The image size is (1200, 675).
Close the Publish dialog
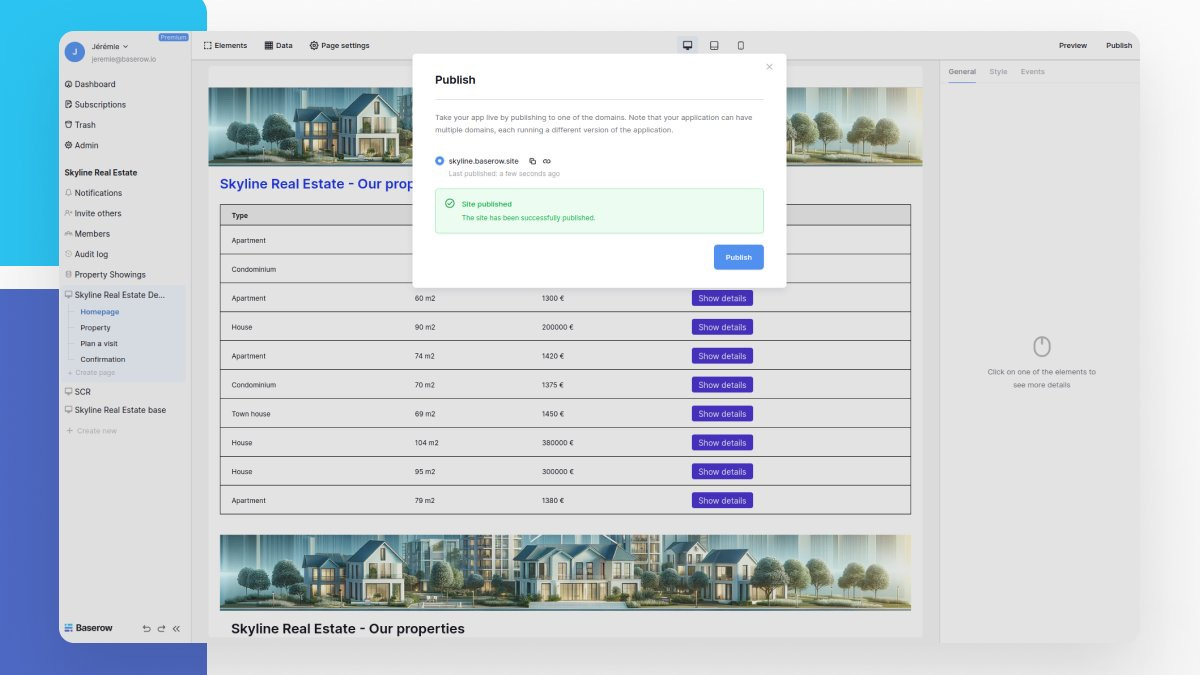click(769, 67)
